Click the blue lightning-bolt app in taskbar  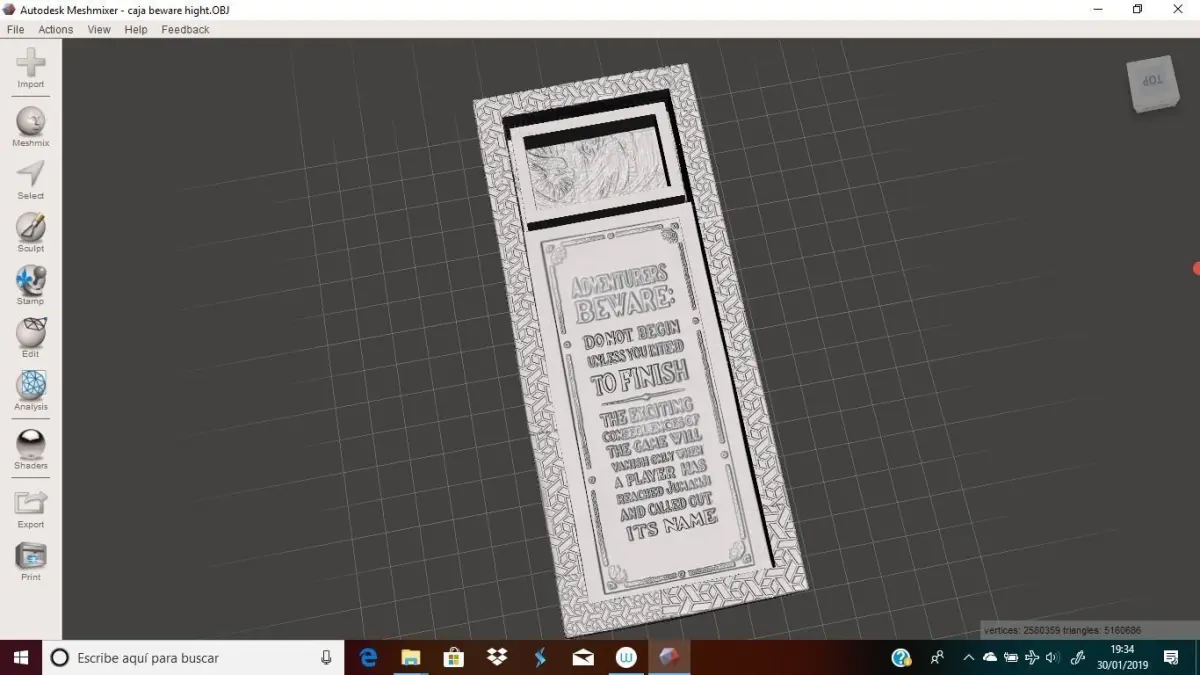pos(540,657)
